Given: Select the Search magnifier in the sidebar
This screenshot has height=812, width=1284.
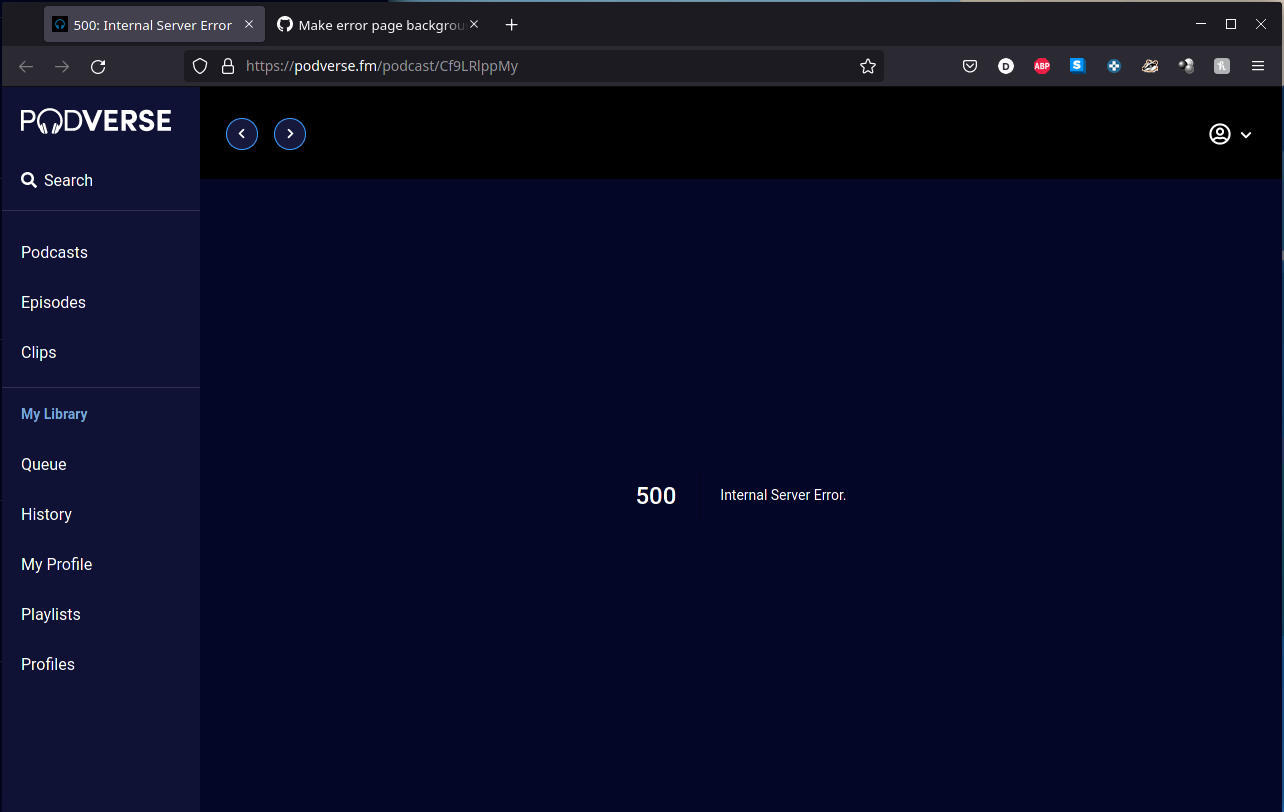Looking at the screenshot, I should (28, 180).
